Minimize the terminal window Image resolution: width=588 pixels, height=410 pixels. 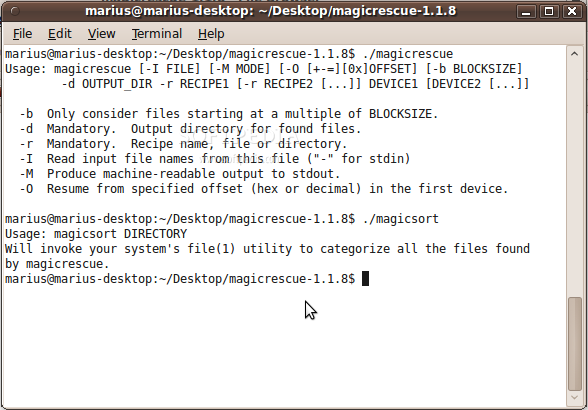pyautogui.click(x=526, y=12)
